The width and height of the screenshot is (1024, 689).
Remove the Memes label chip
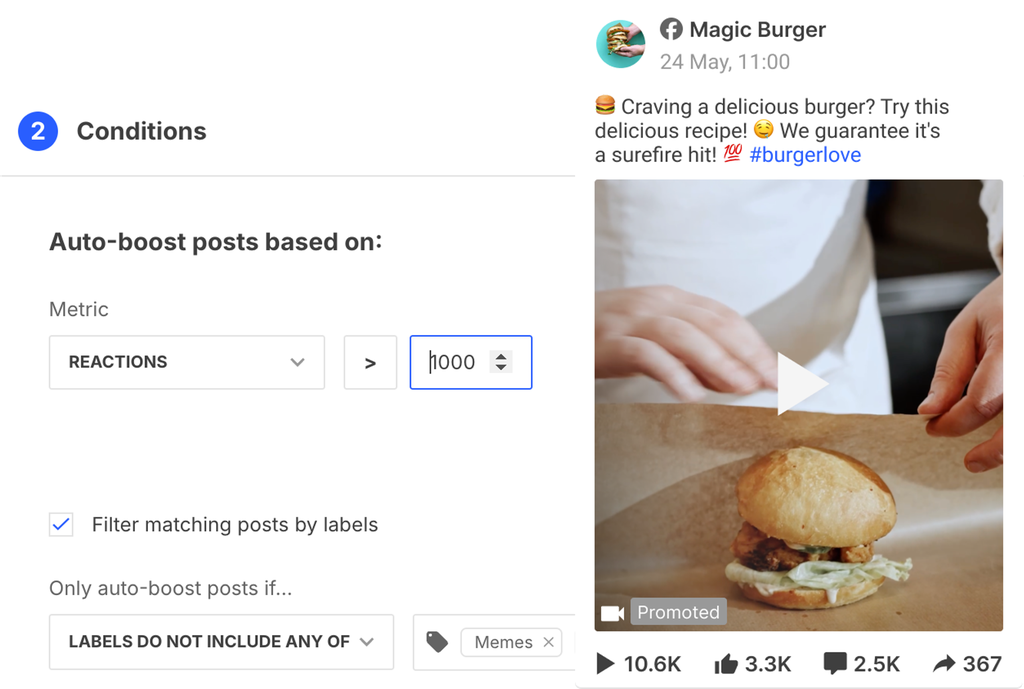(549, 642)
